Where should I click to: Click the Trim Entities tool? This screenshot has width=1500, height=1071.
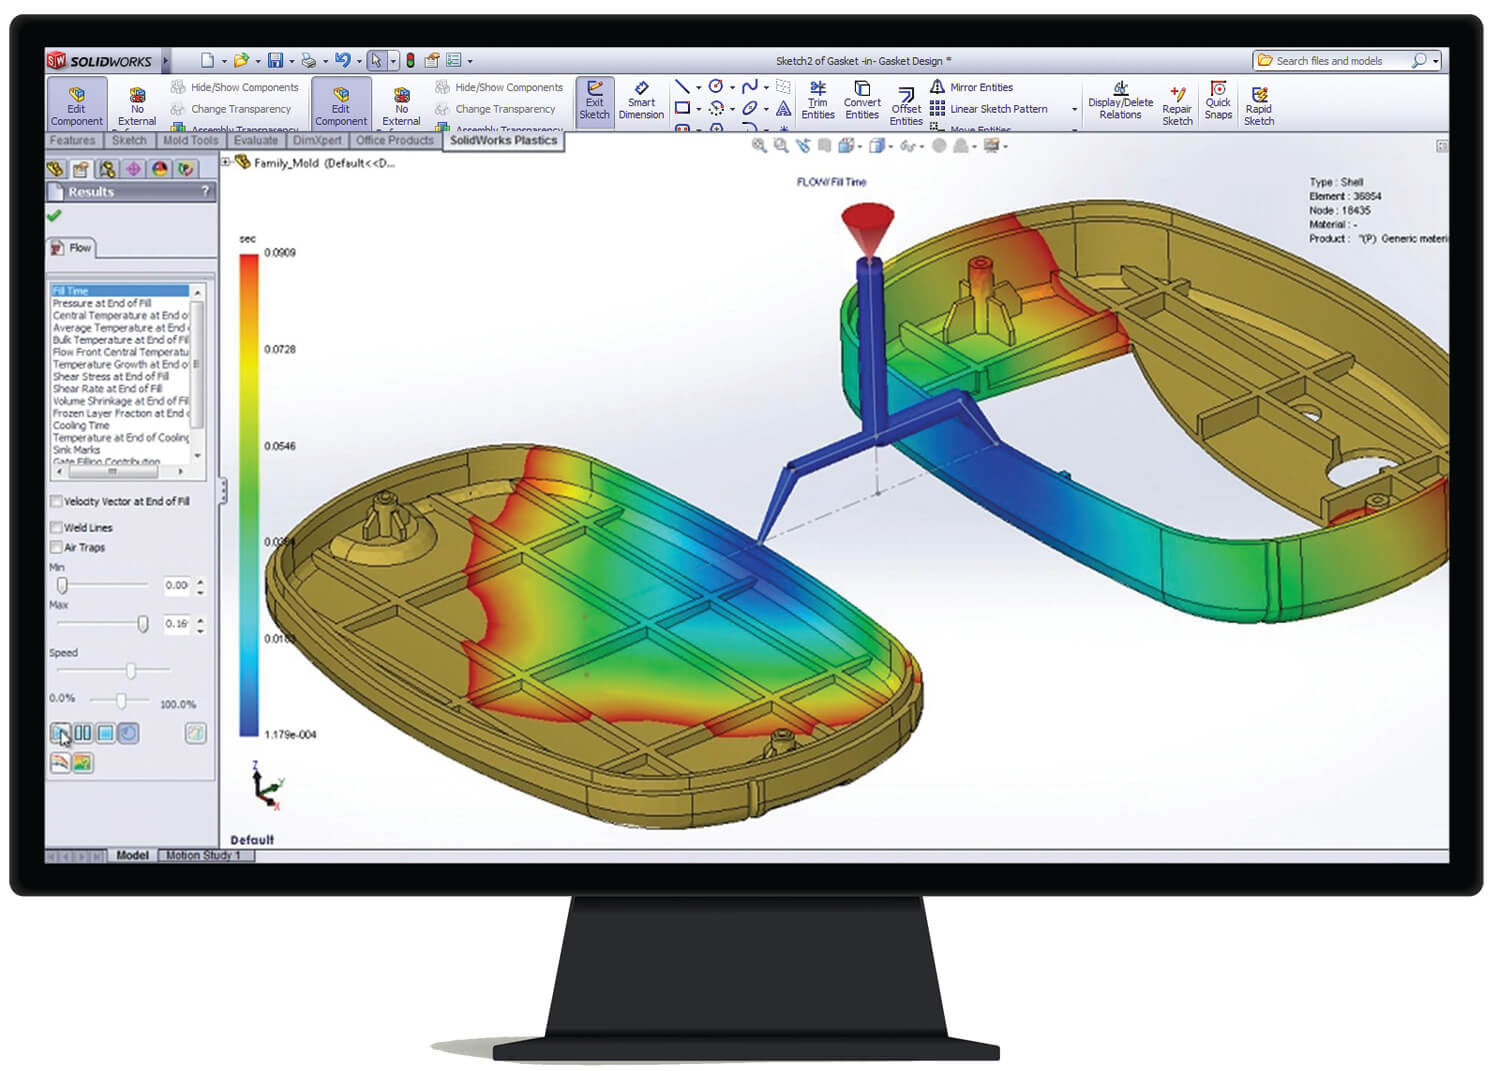(818, 101)
